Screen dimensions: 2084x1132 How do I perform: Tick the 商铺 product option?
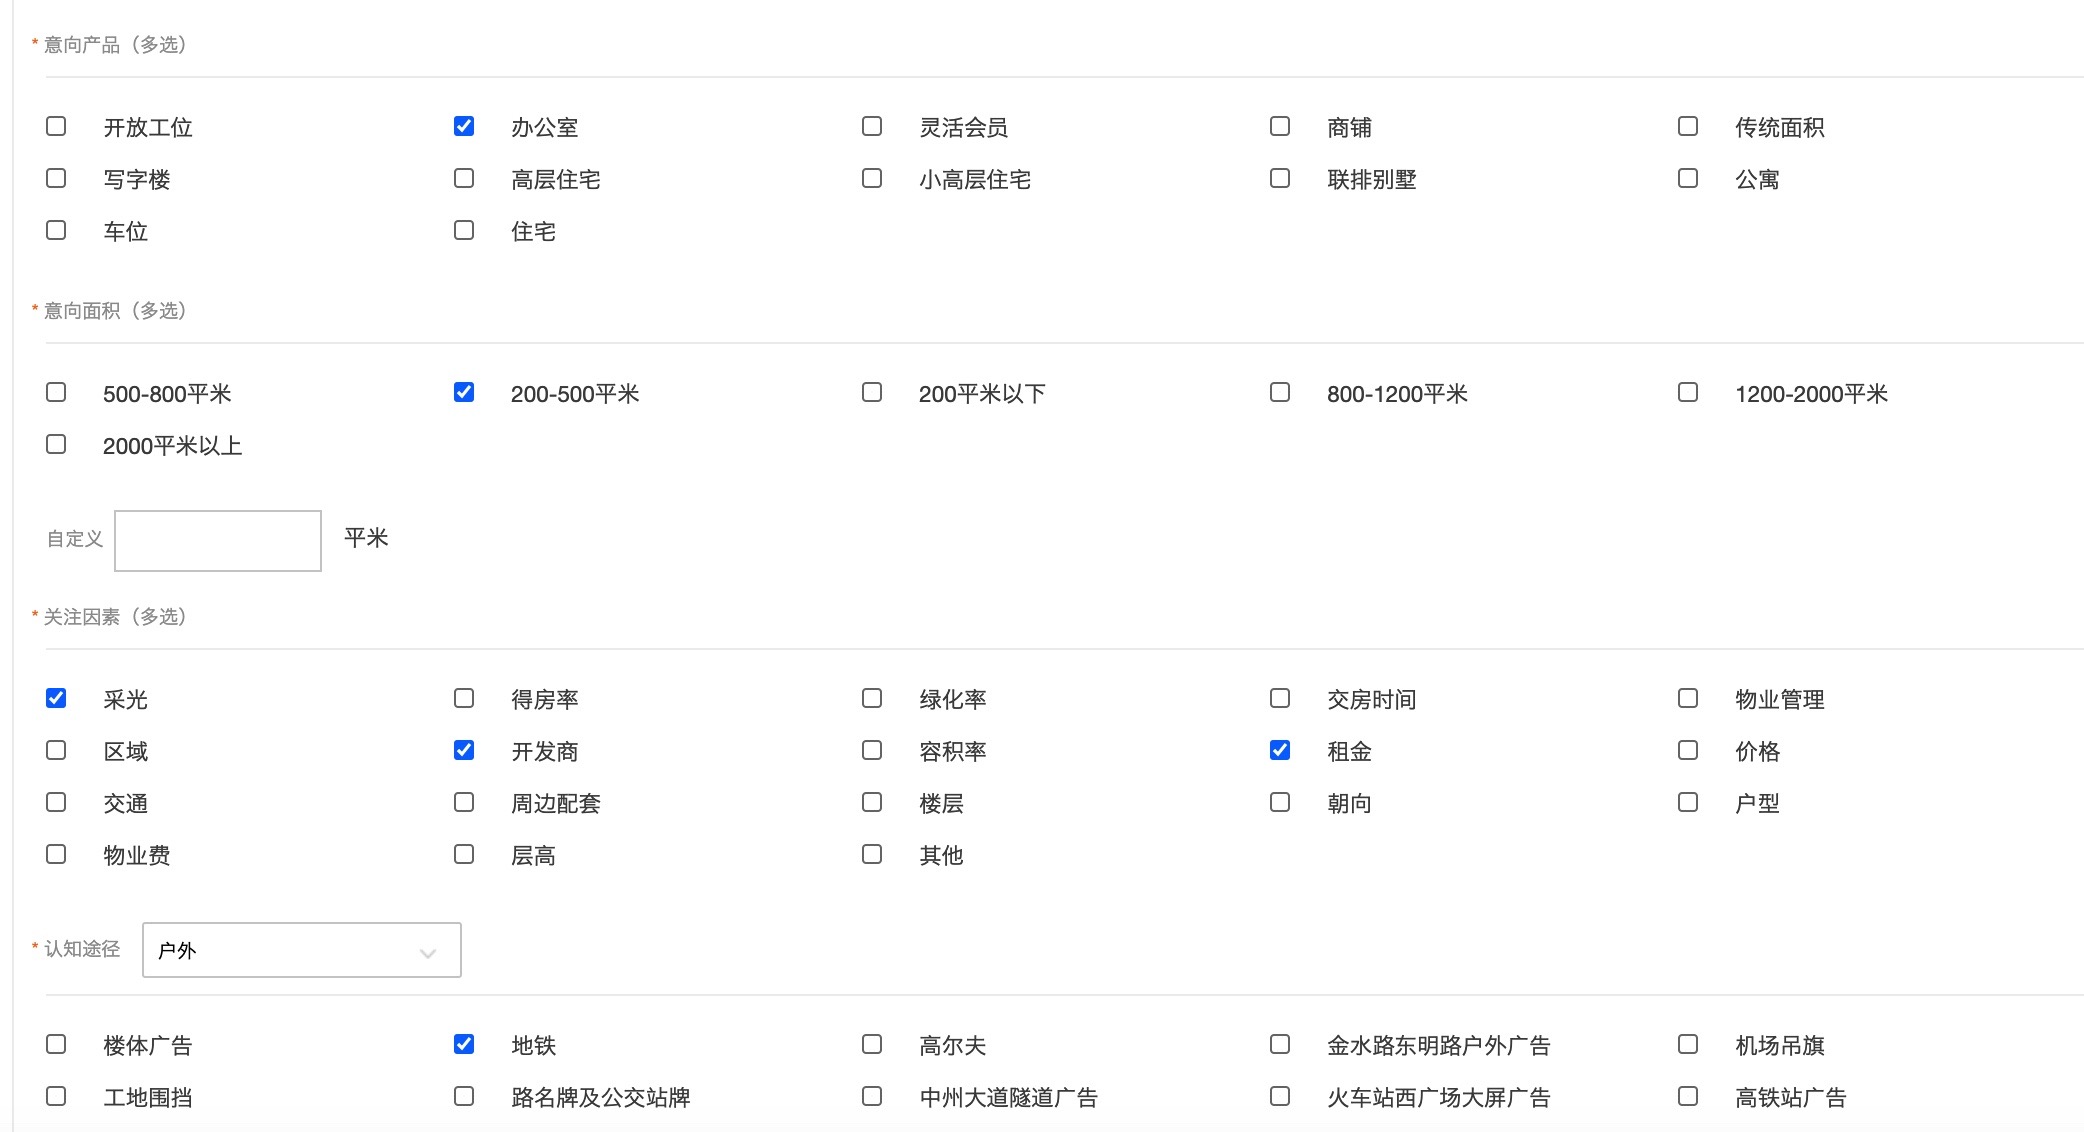click(x=1280, y=127)
